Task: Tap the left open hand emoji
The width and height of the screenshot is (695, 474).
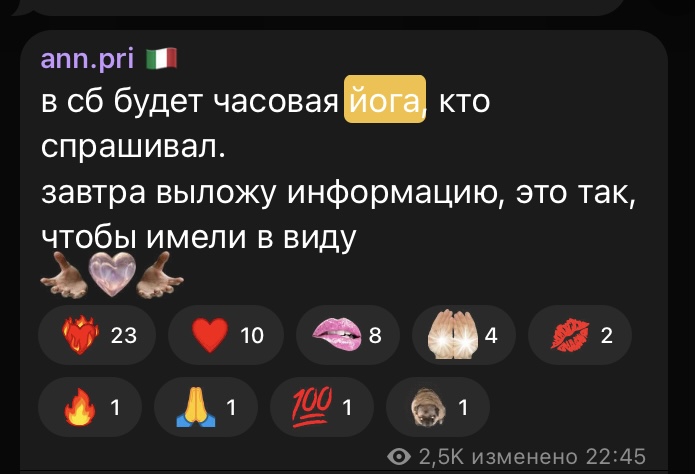Action: [x=64, y=275]
